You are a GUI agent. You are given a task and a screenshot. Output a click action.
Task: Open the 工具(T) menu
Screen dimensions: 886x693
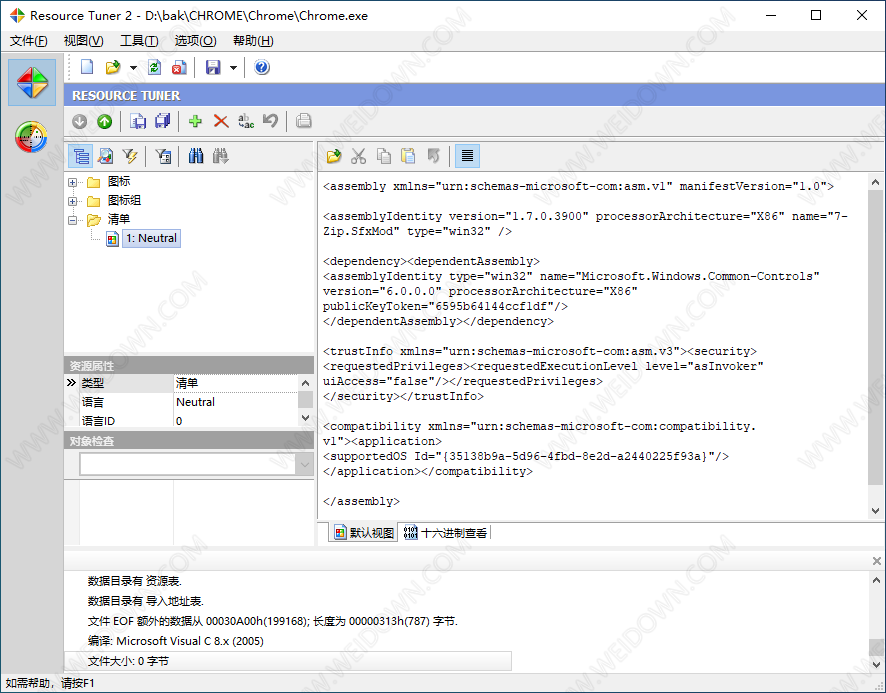coord(139,41)
